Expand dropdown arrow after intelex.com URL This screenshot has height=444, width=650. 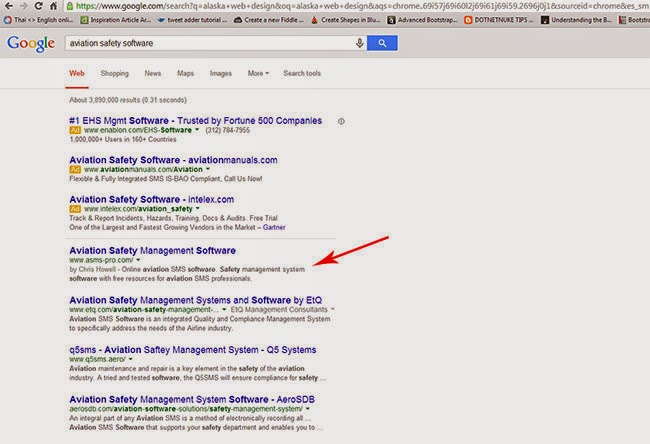pos(198,209)
